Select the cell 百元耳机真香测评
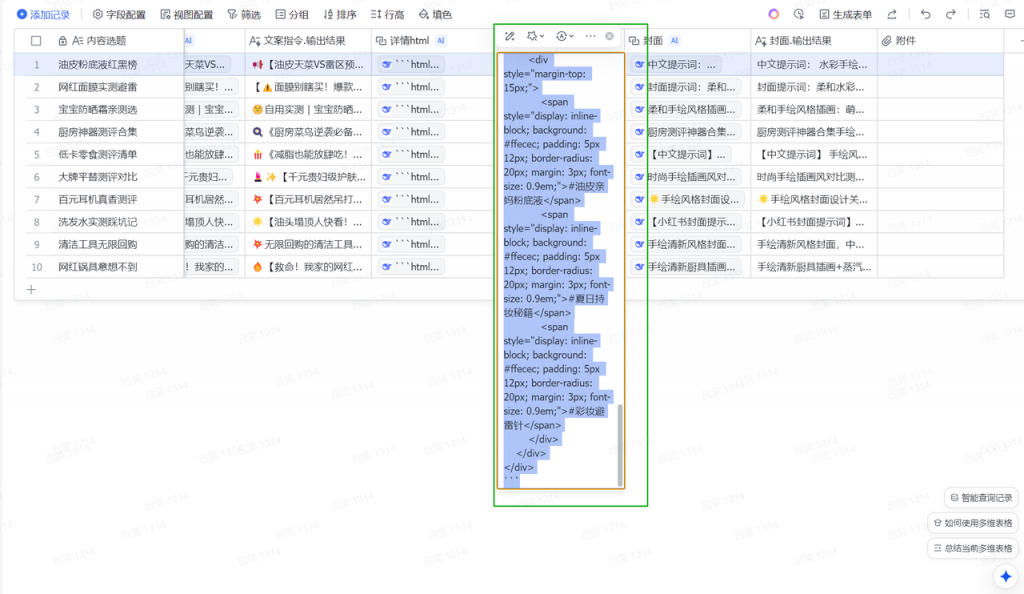Screen dimensions: 1024x594 click(x=98, y=199)
